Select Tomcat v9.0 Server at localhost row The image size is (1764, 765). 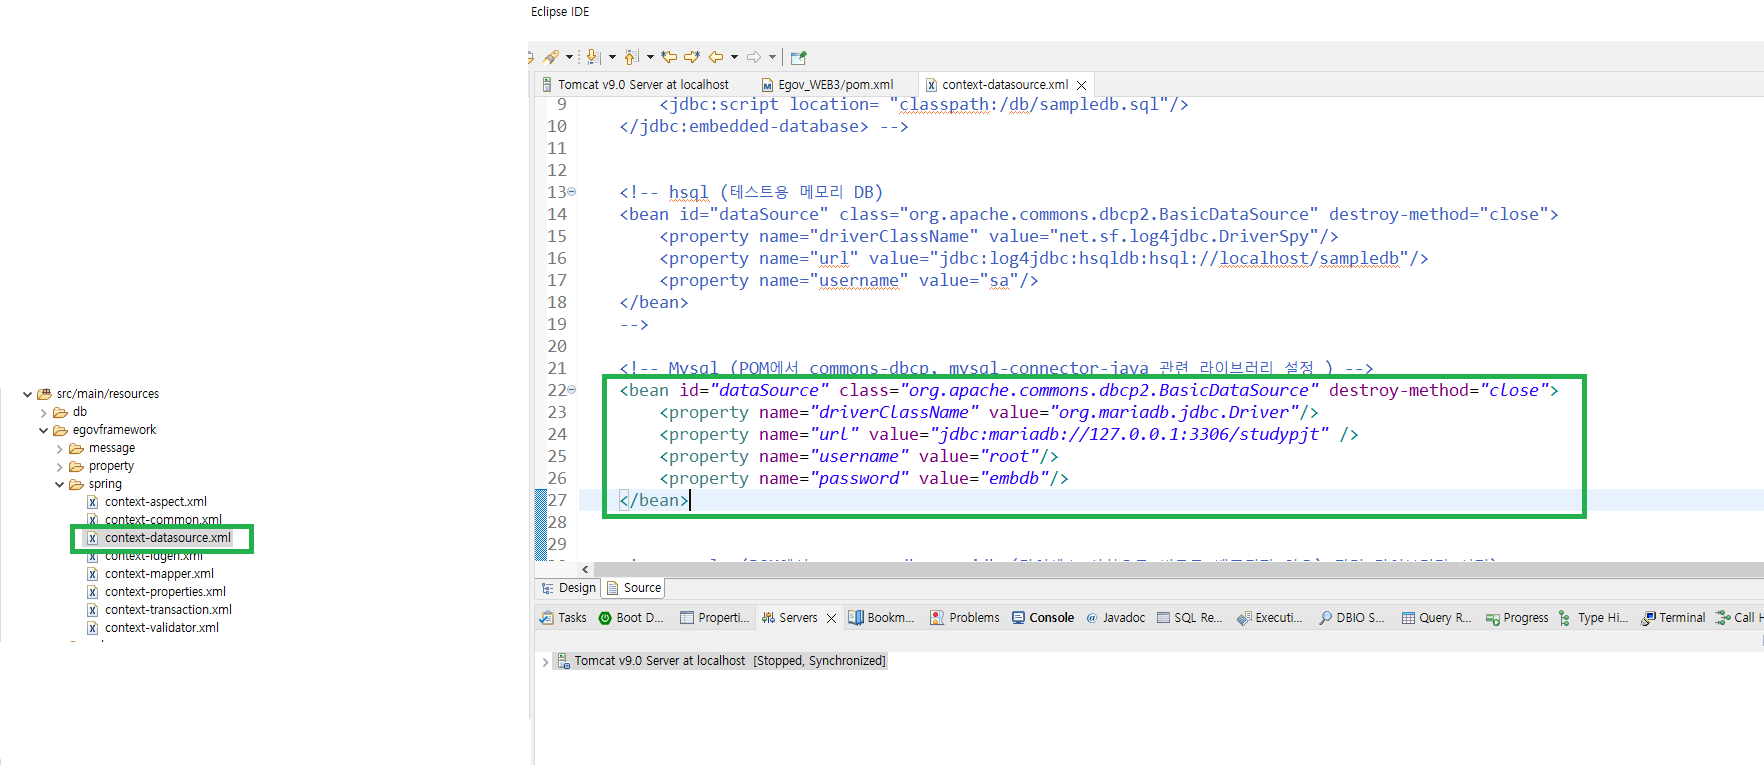[721, 661]
